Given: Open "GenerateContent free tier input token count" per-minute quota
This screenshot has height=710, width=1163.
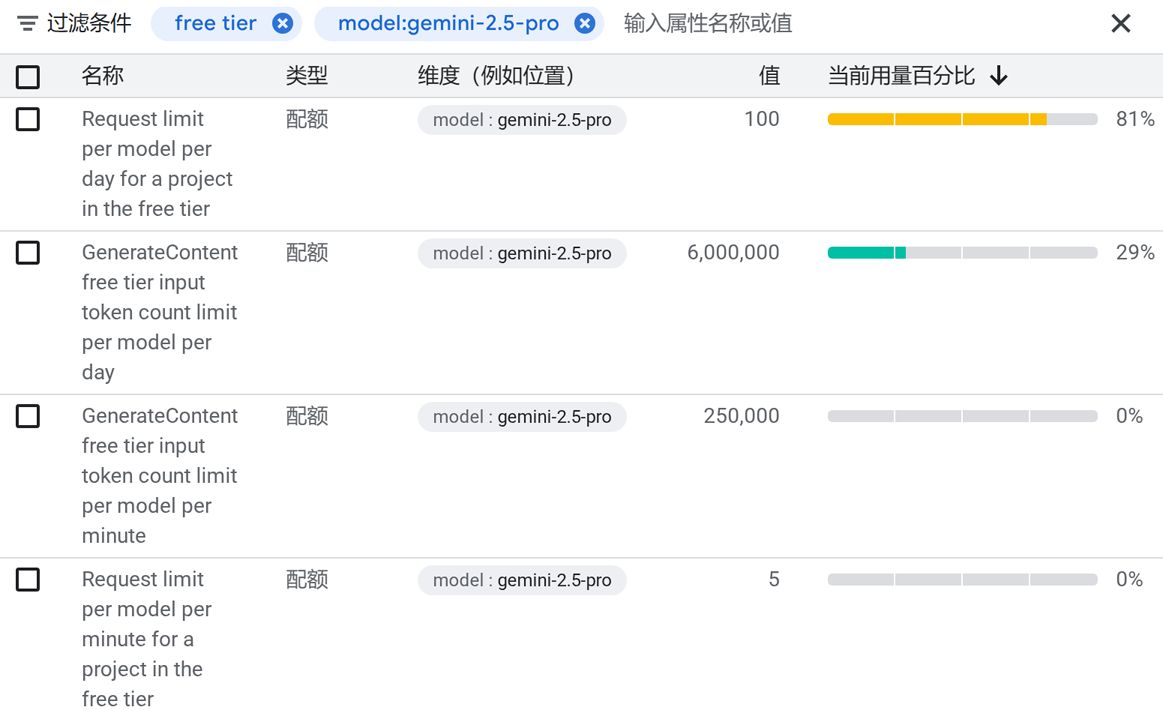Looking at the screenshot, I should click(x=159, y=476).
